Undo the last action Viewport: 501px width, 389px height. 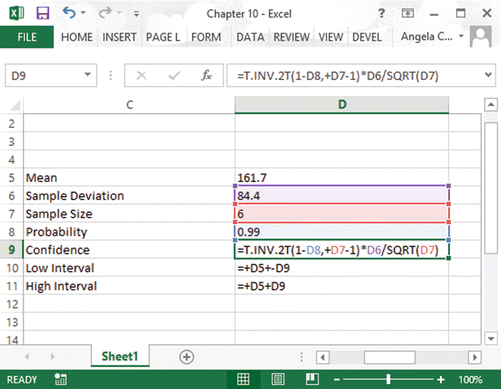pos(69,13)
